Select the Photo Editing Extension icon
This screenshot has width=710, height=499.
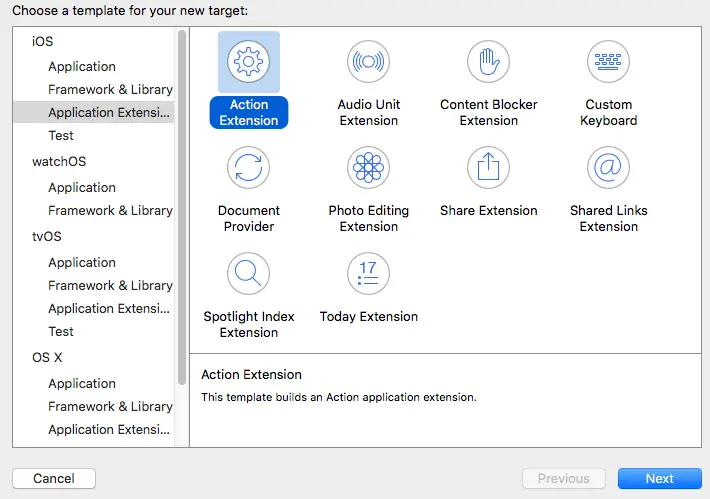point(368,167)
